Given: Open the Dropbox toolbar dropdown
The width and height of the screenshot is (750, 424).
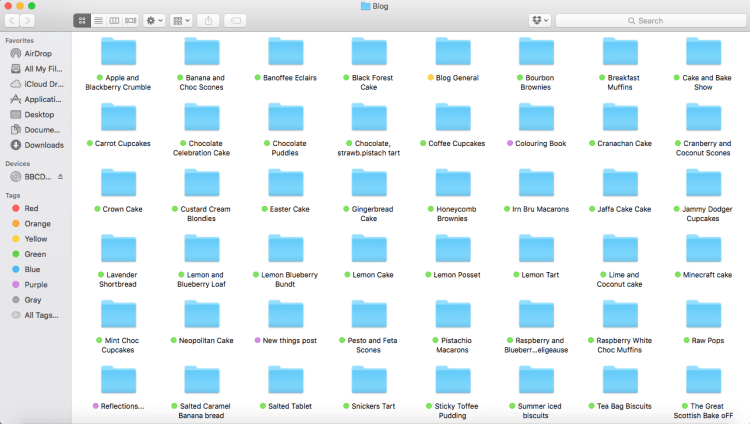Looking at the screenshot, I should coord(541,20).
